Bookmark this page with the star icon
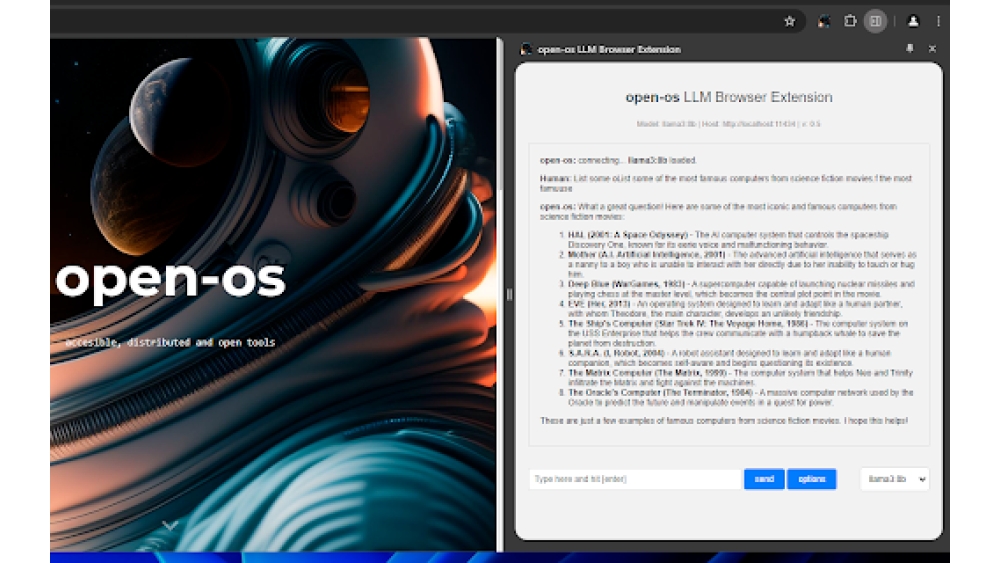 click(x=790, y=22)
